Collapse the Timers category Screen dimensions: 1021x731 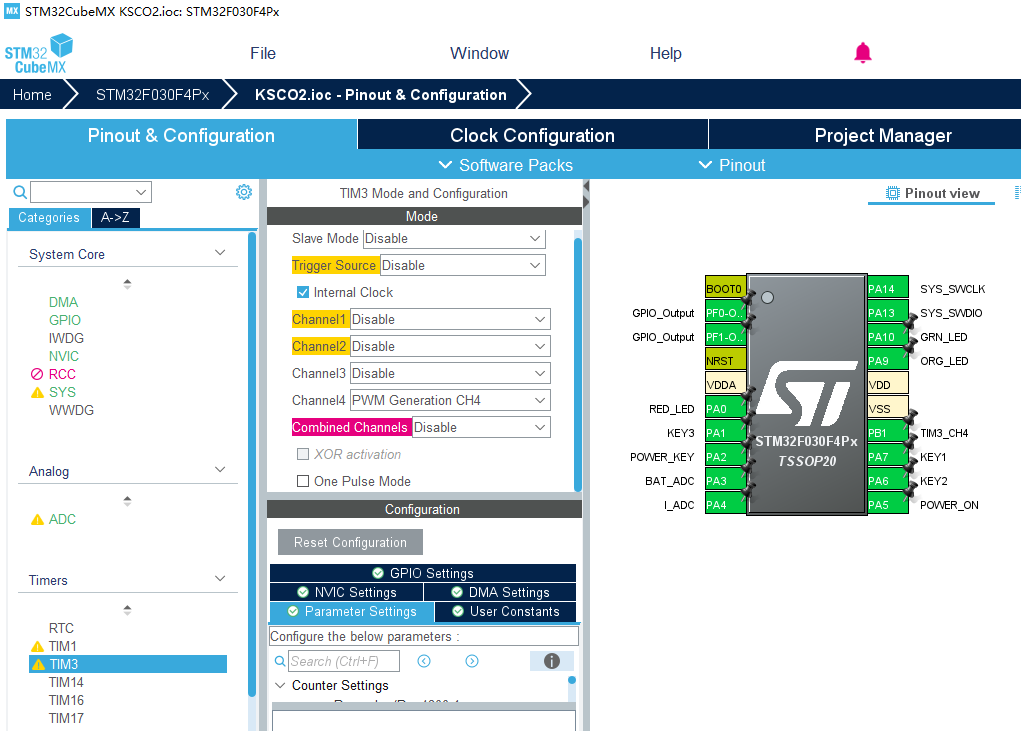pos(220,579)
